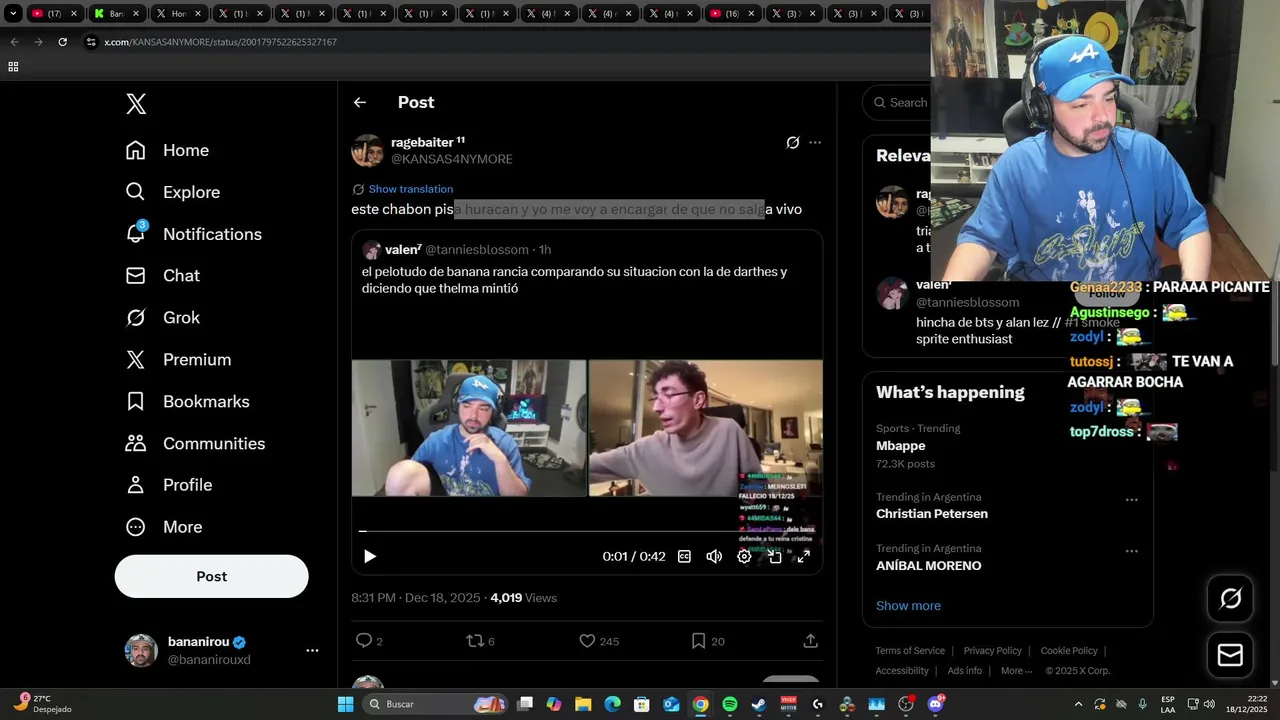1280x720 pixels.
Task: Show hidden system tray icons
Action: tap(1078, 704)
